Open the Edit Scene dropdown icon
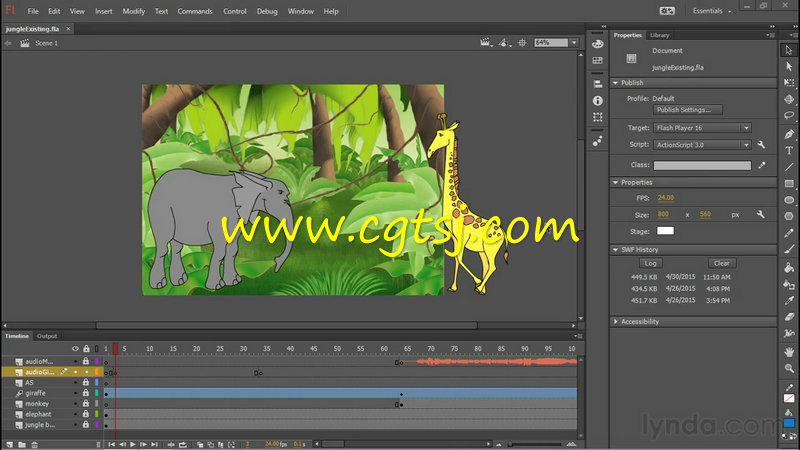The width and height of the screenshot is (800, 450). (x=486, y=43)
